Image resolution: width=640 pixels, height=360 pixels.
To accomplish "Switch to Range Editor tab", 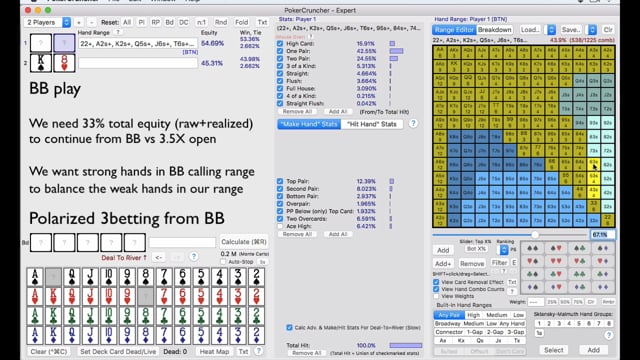I will (x=454, y=30).
